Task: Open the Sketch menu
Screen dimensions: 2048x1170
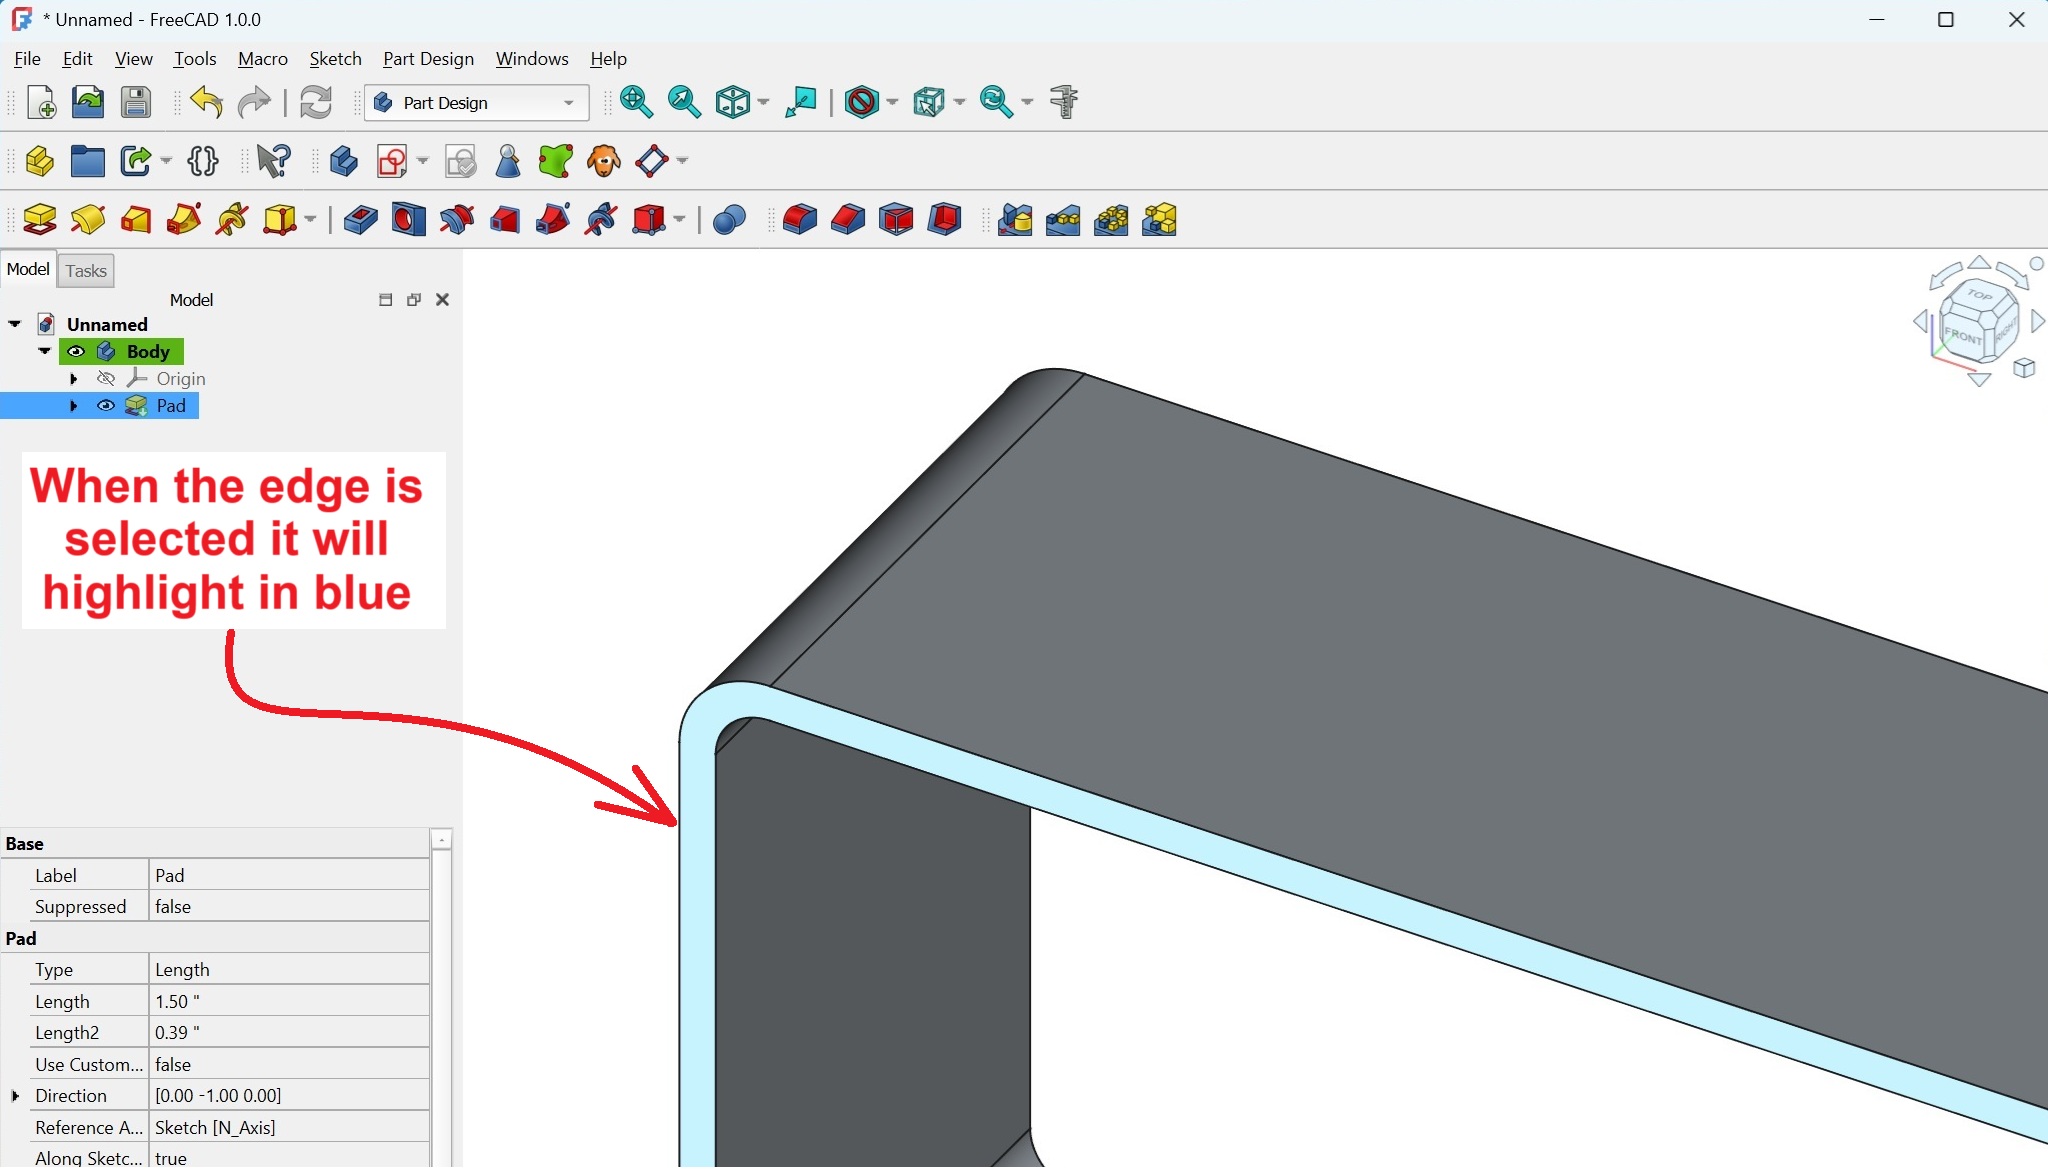Action: coord(335,59)
